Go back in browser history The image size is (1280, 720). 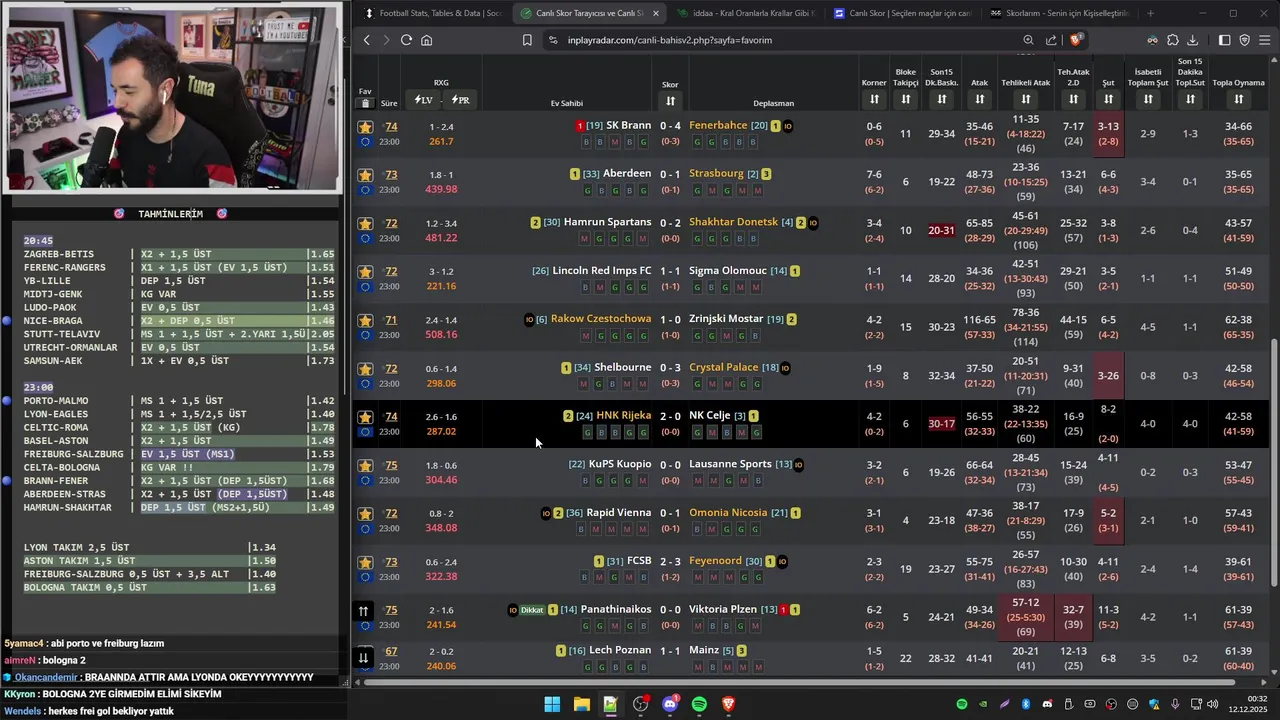[367, 40]
